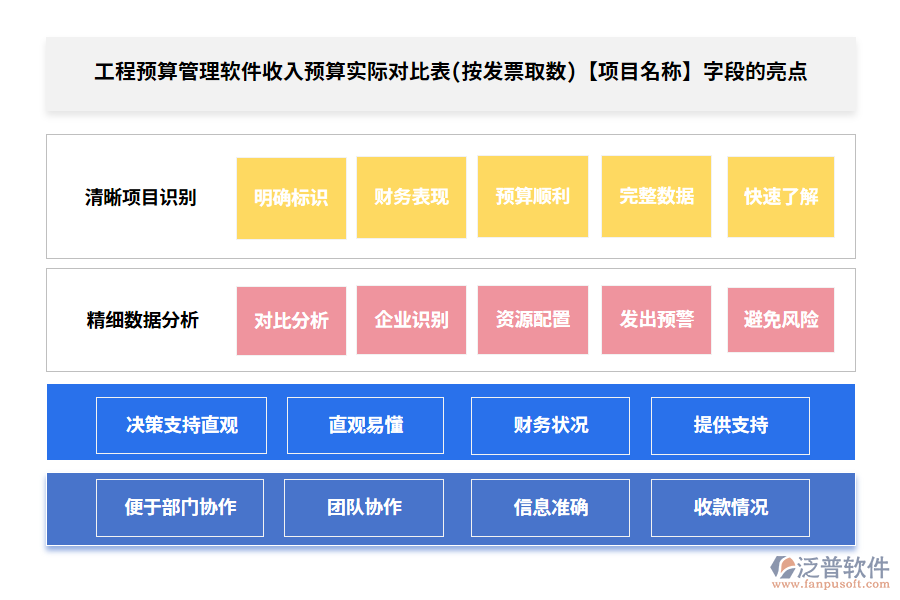The height and width of the screenshot is (600, 900).
Task: Click the 泛普软件 logo icon
Action: click(781, 568)
